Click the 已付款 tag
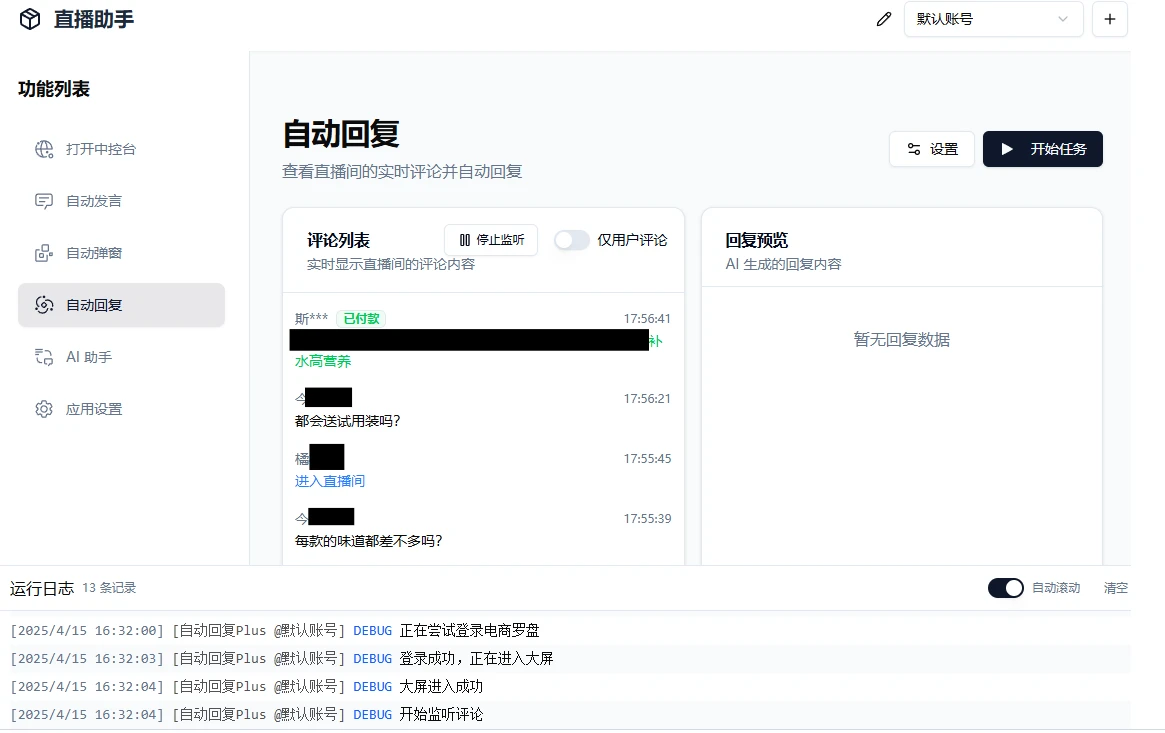 (x=361, y=319)
